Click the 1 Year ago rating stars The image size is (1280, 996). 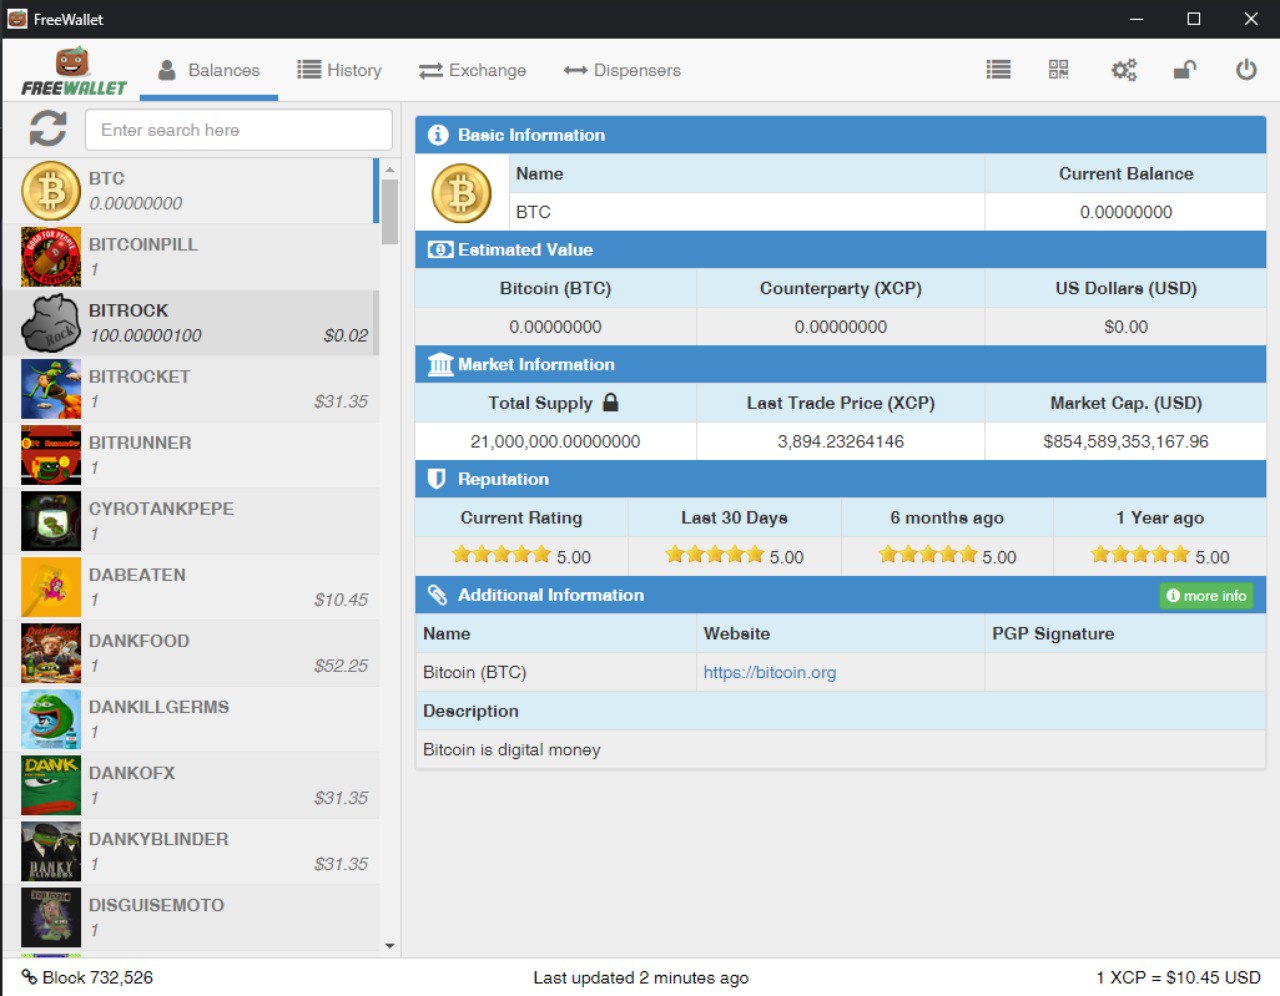(x=1140, y=554)
